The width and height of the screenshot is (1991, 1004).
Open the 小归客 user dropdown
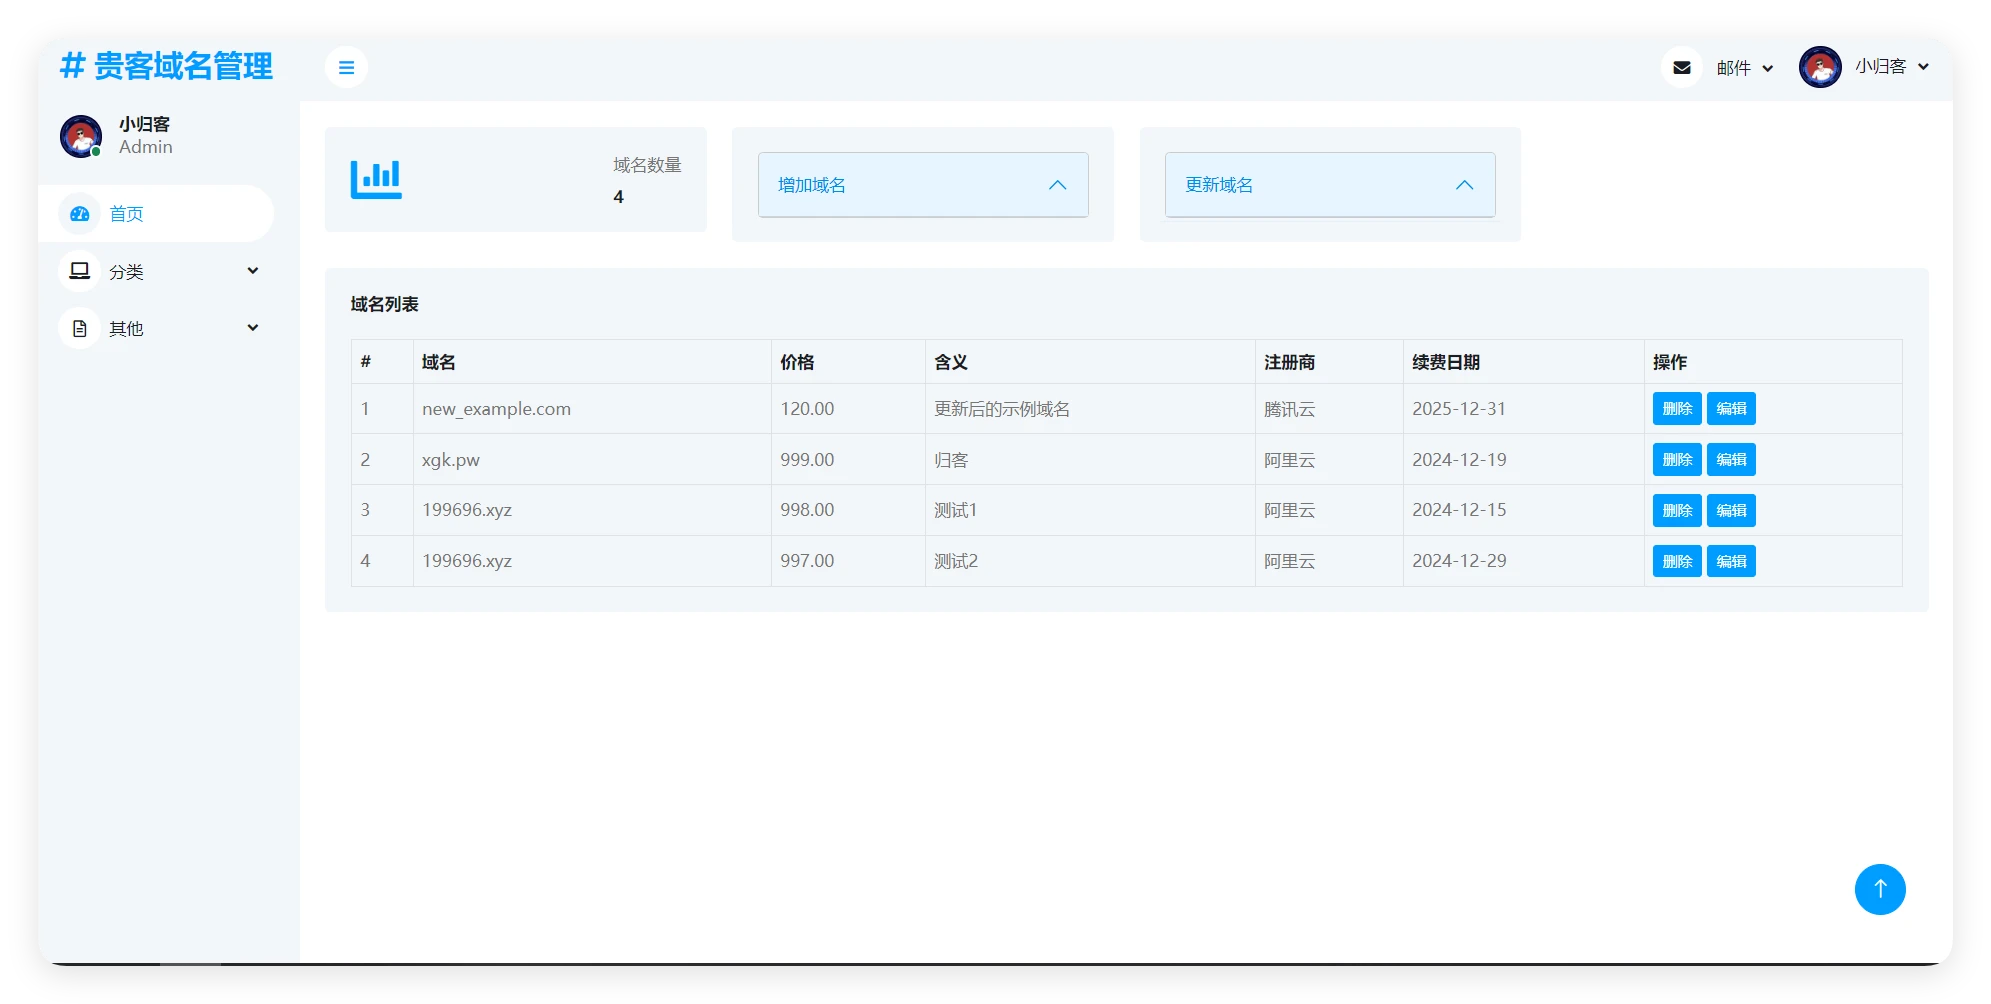pos(1891,67)
